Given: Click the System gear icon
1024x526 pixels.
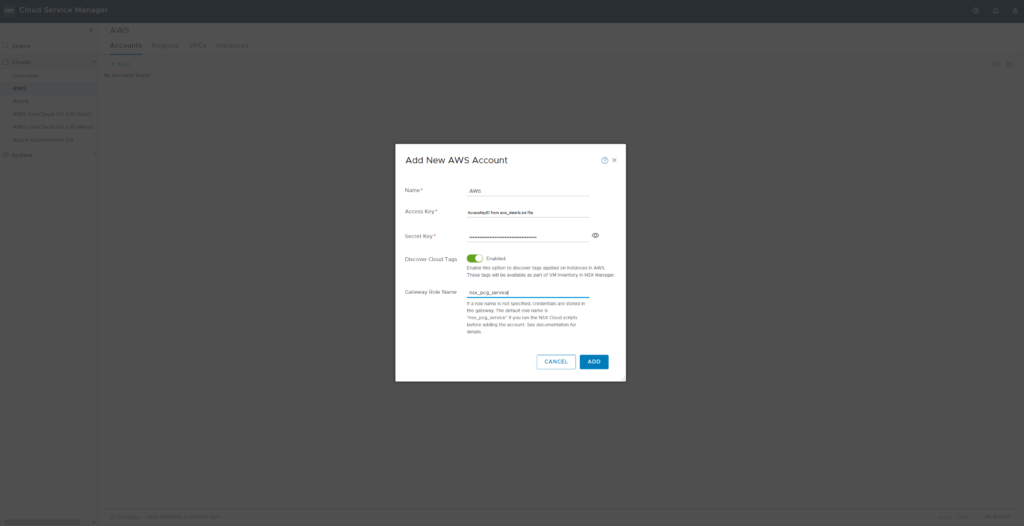Looking at the screenshot, I should [x=5, y=155].
